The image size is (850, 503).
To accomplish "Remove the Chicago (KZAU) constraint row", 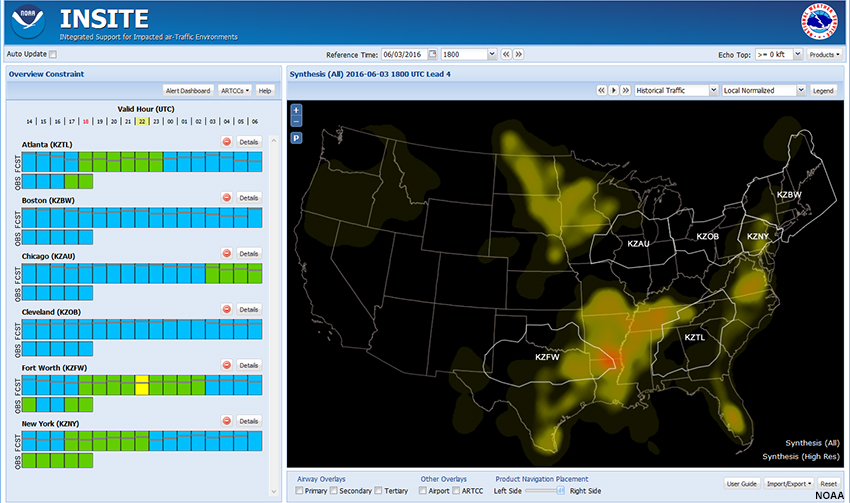I will pos(227,254).
